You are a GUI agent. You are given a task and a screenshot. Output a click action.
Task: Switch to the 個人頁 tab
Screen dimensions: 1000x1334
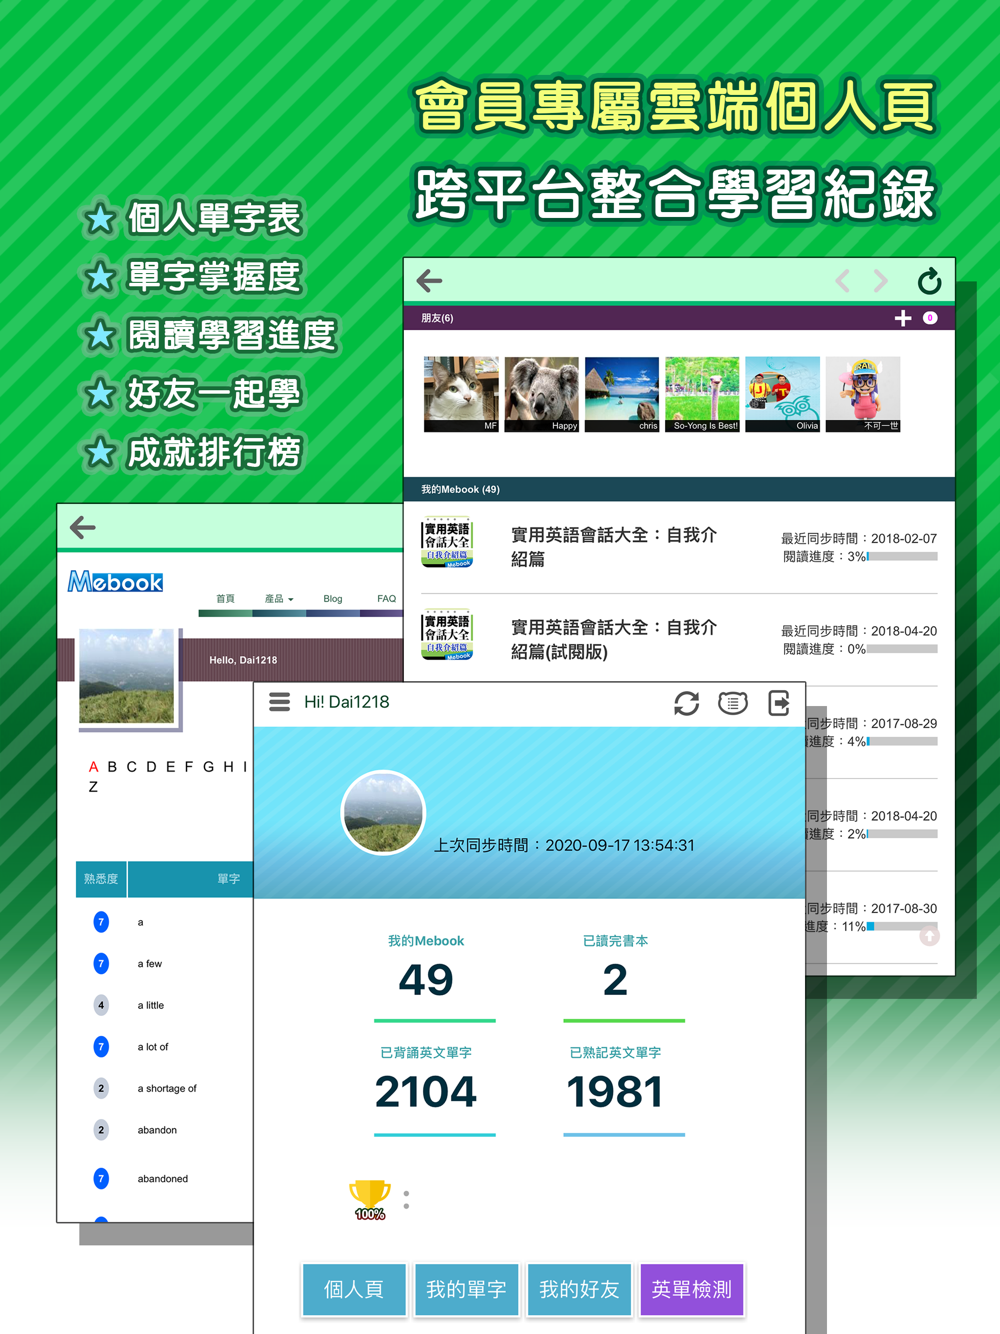(x=354, y=1289)
